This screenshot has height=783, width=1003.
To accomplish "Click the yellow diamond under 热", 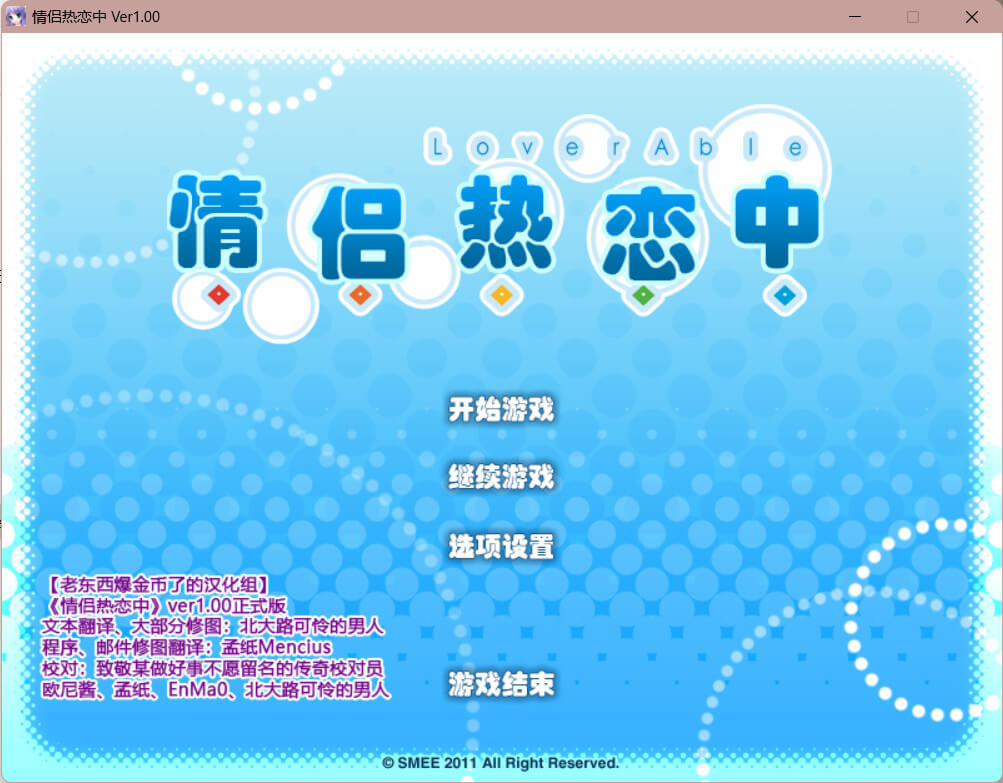I will pos(502,295).
